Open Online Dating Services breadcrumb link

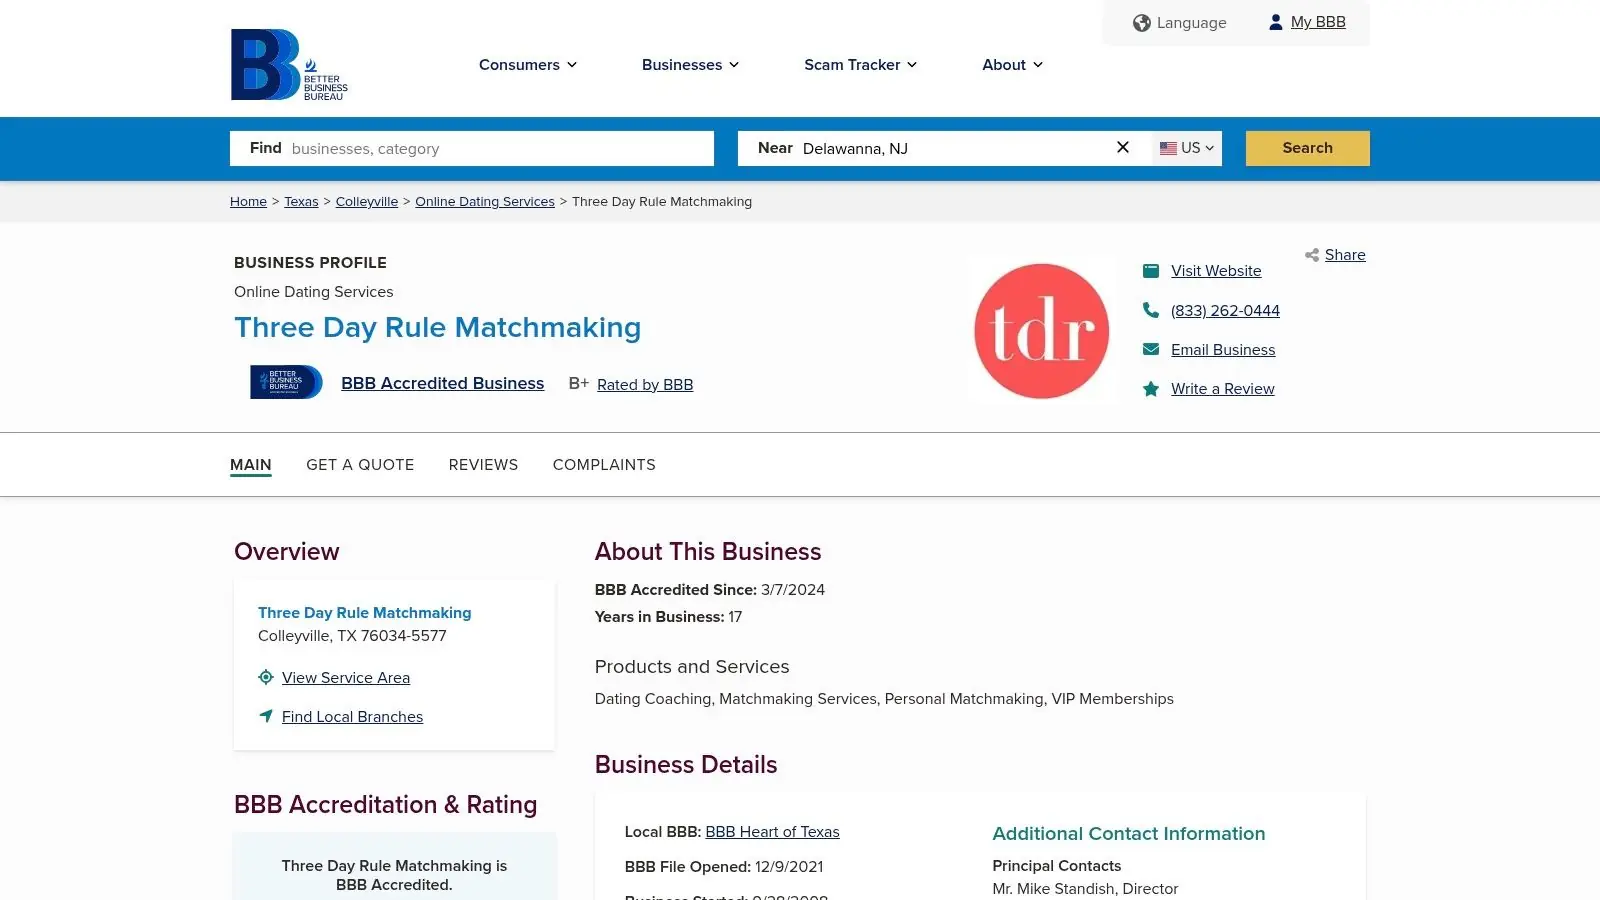click(485, 202)
